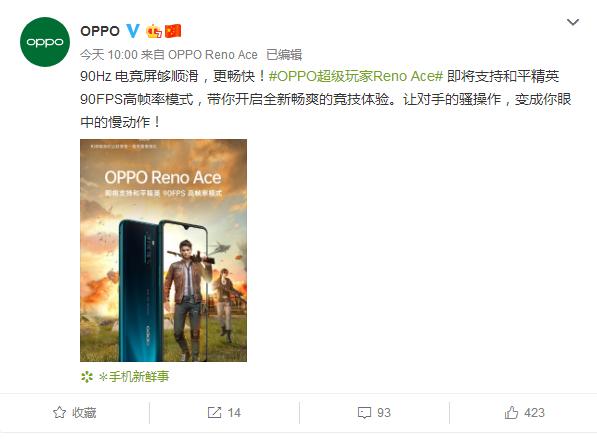Screen dimensions: 597x440
Task: Click the 今天 10:00 post timestamp
Action: (x=109, y=55)
